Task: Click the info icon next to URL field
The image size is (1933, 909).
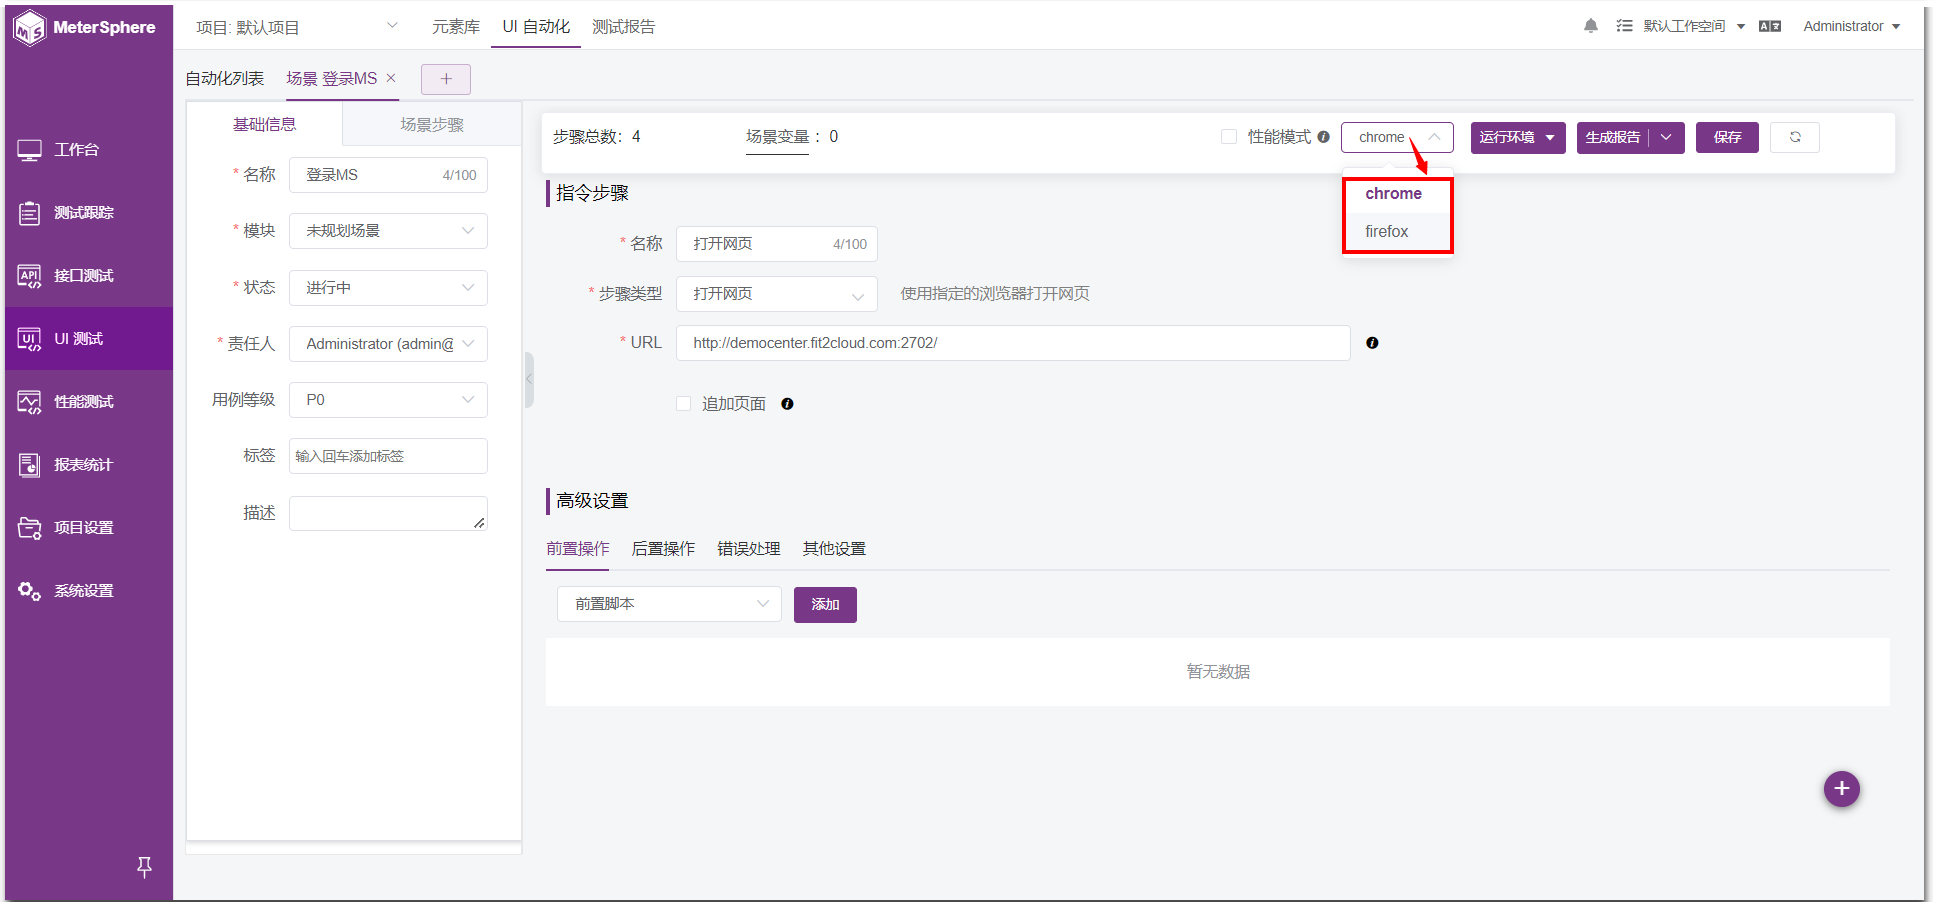Action: tap(1372, 343)
